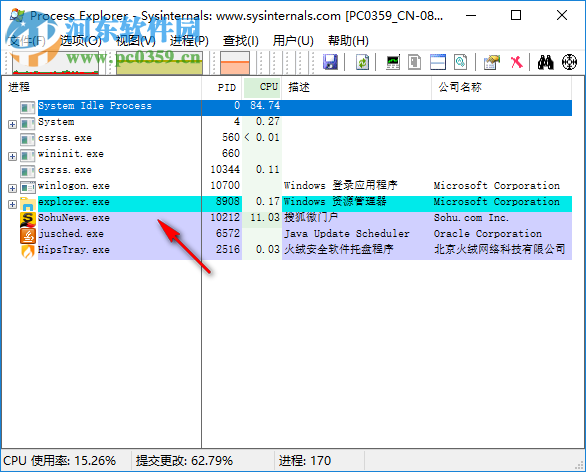Maximize the Process Explorer window
Screen dimensions: 586x472
(x=516, y=16)
